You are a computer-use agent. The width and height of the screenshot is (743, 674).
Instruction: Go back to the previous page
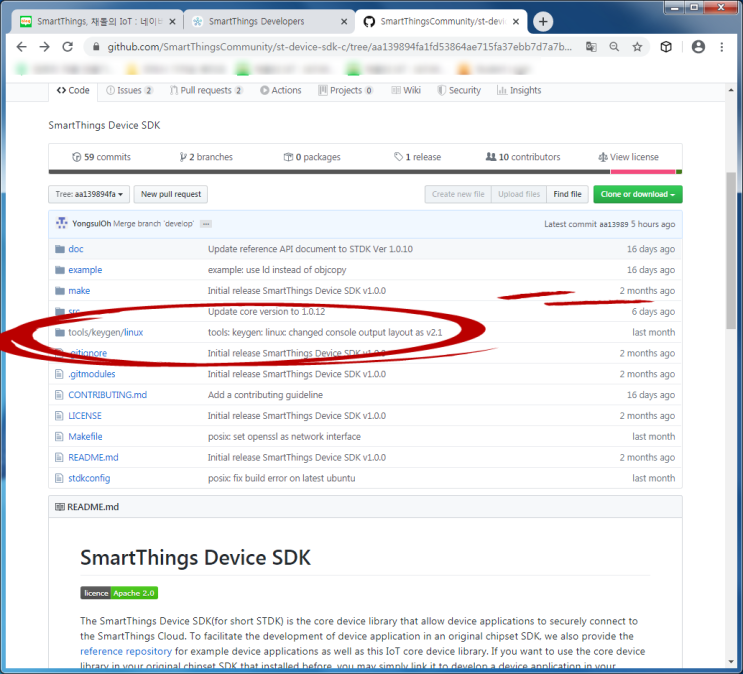[22, 46]
